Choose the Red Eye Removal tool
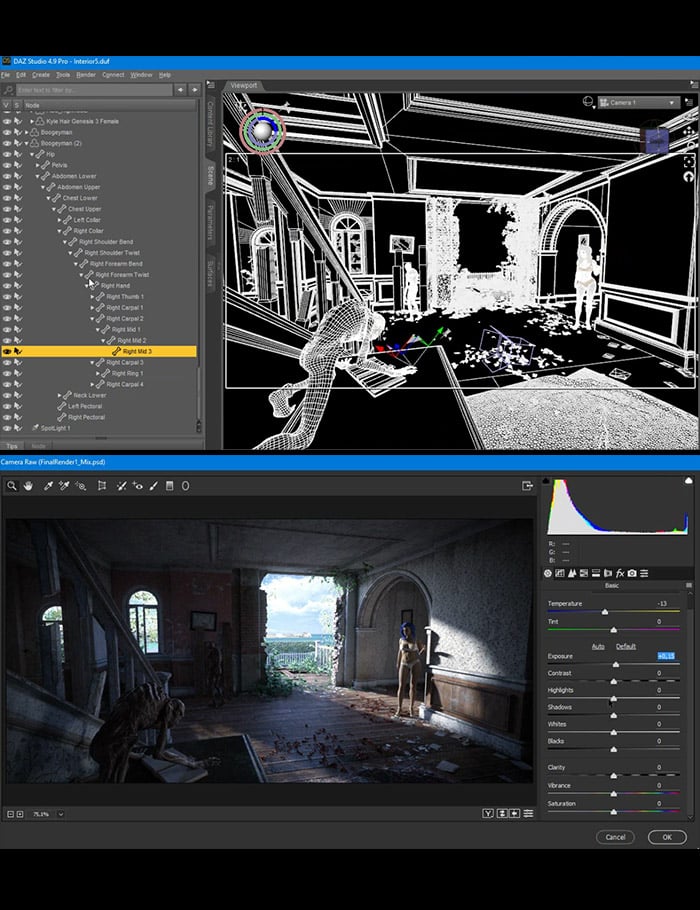Screen dimensions: 700x910 [x=138, y=486]
